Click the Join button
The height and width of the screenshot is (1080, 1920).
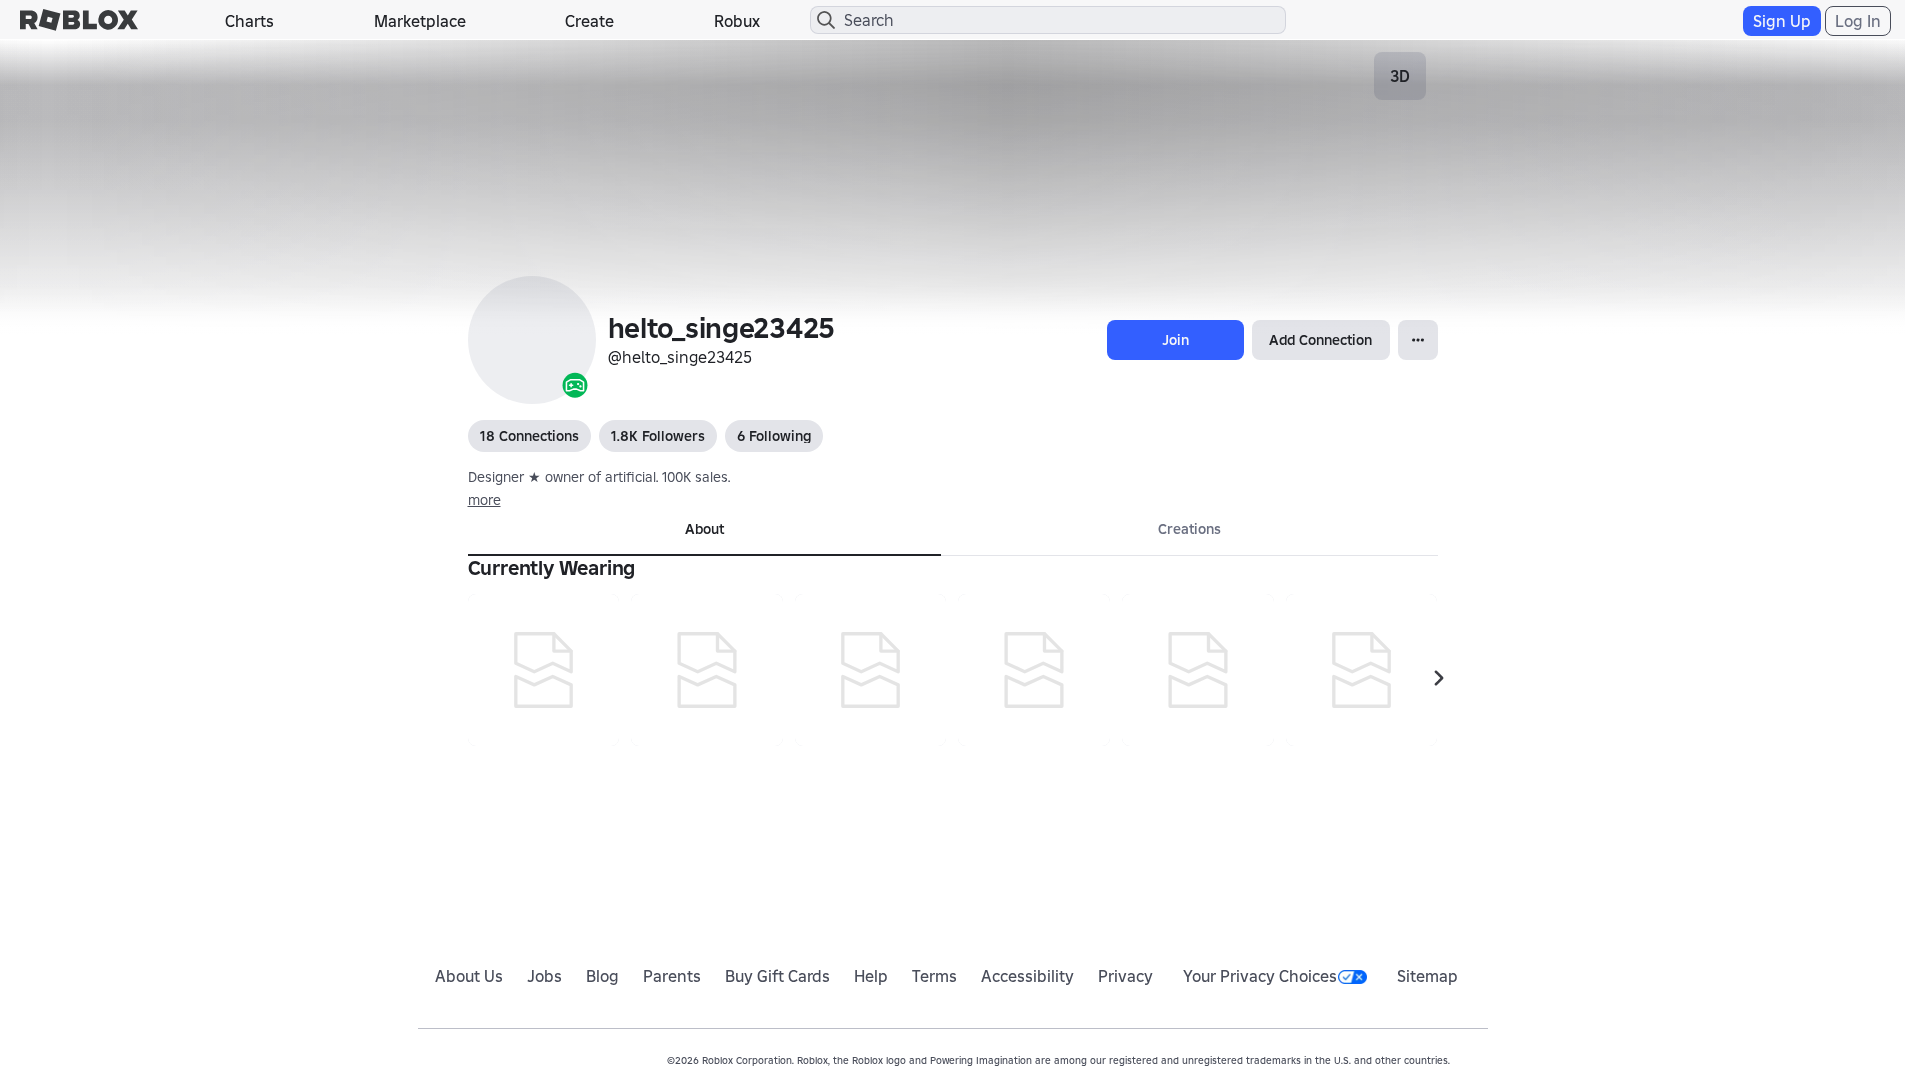click(x=1175, y=340)
